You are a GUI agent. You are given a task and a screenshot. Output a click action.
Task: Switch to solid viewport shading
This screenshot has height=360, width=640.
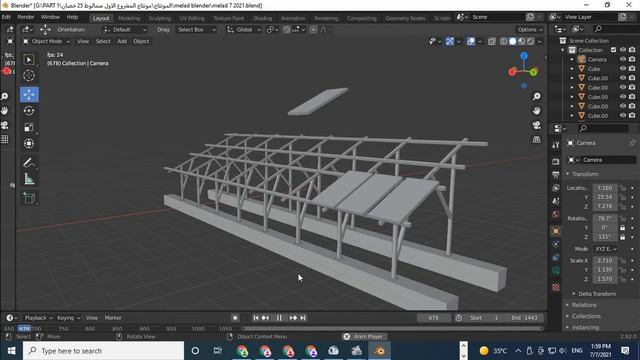click(x=513, y=41)
